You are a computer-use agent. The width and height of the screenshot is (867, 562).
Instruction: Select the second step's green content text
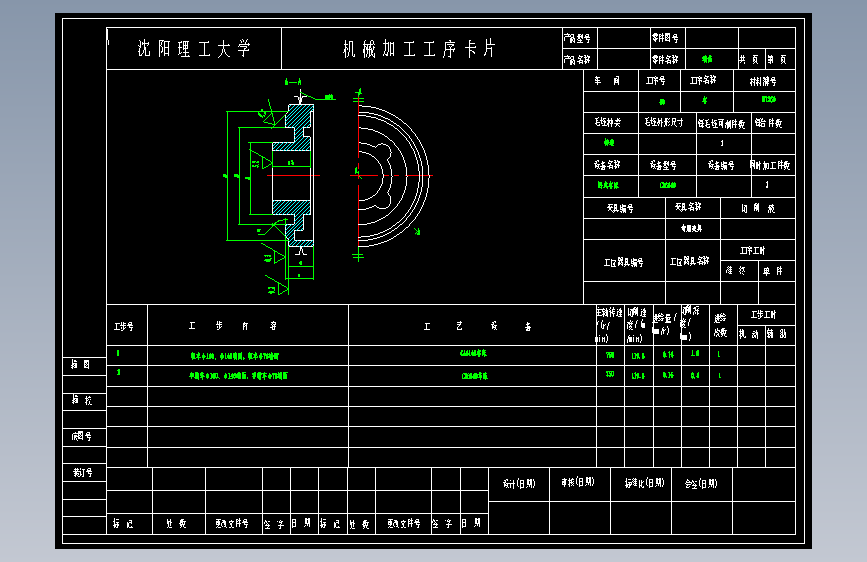(x=238, y=376)
